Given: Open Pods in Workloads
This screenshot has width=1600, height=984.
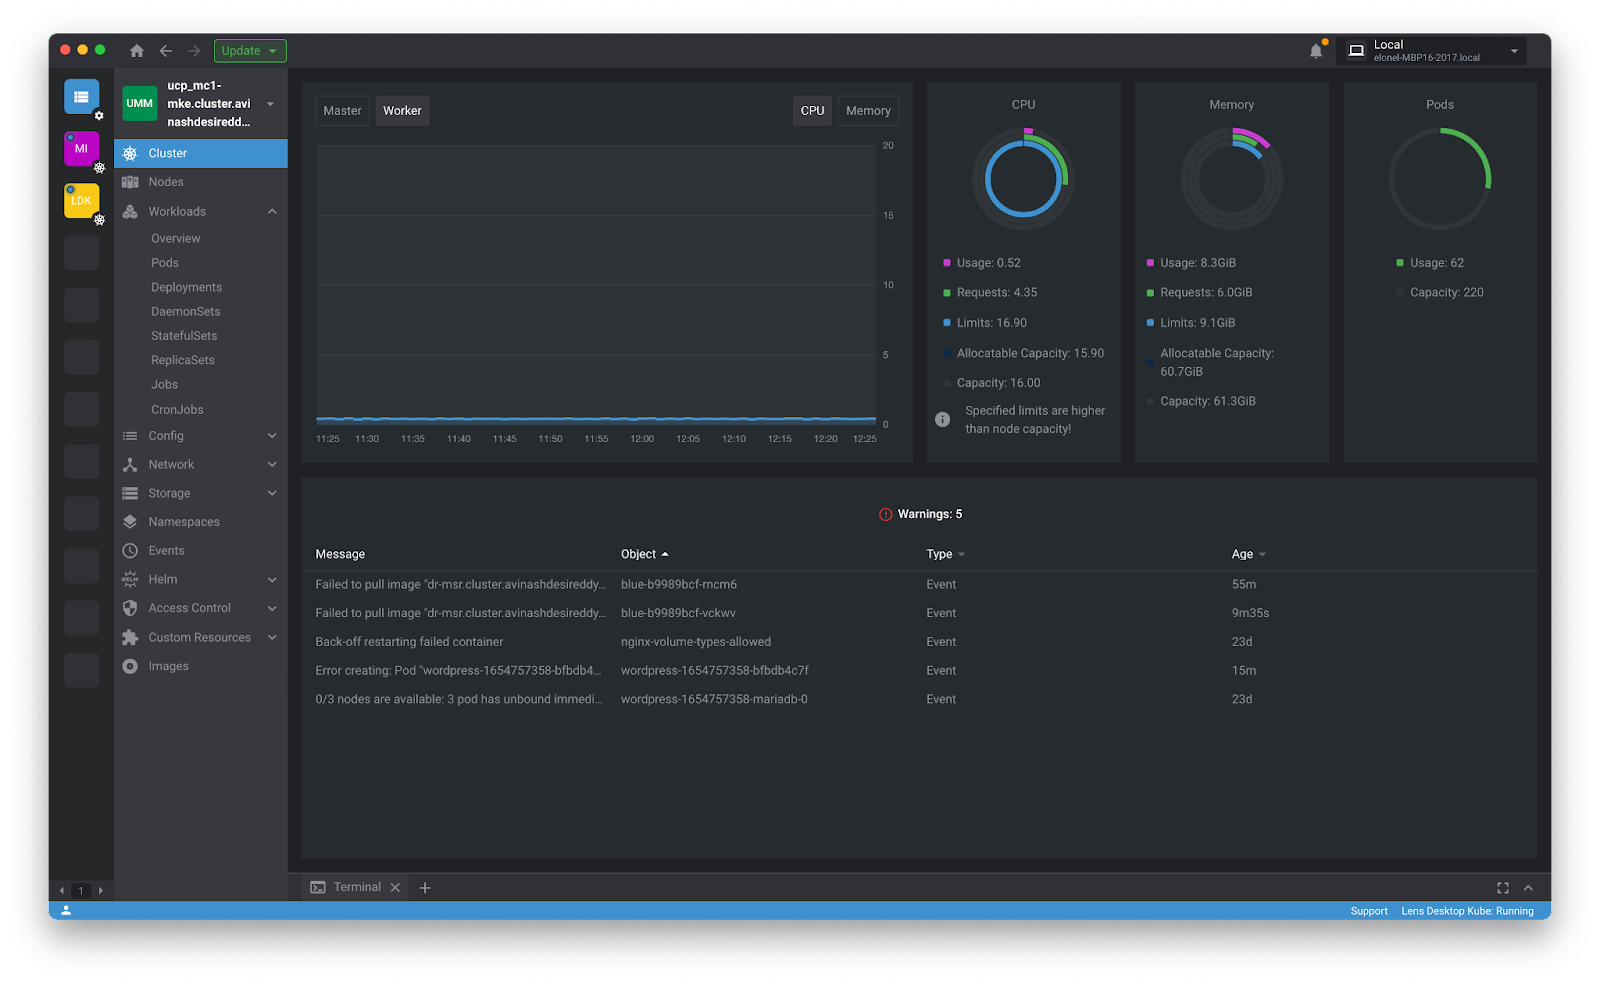Looking at the screenshot, I should point(165,263).
